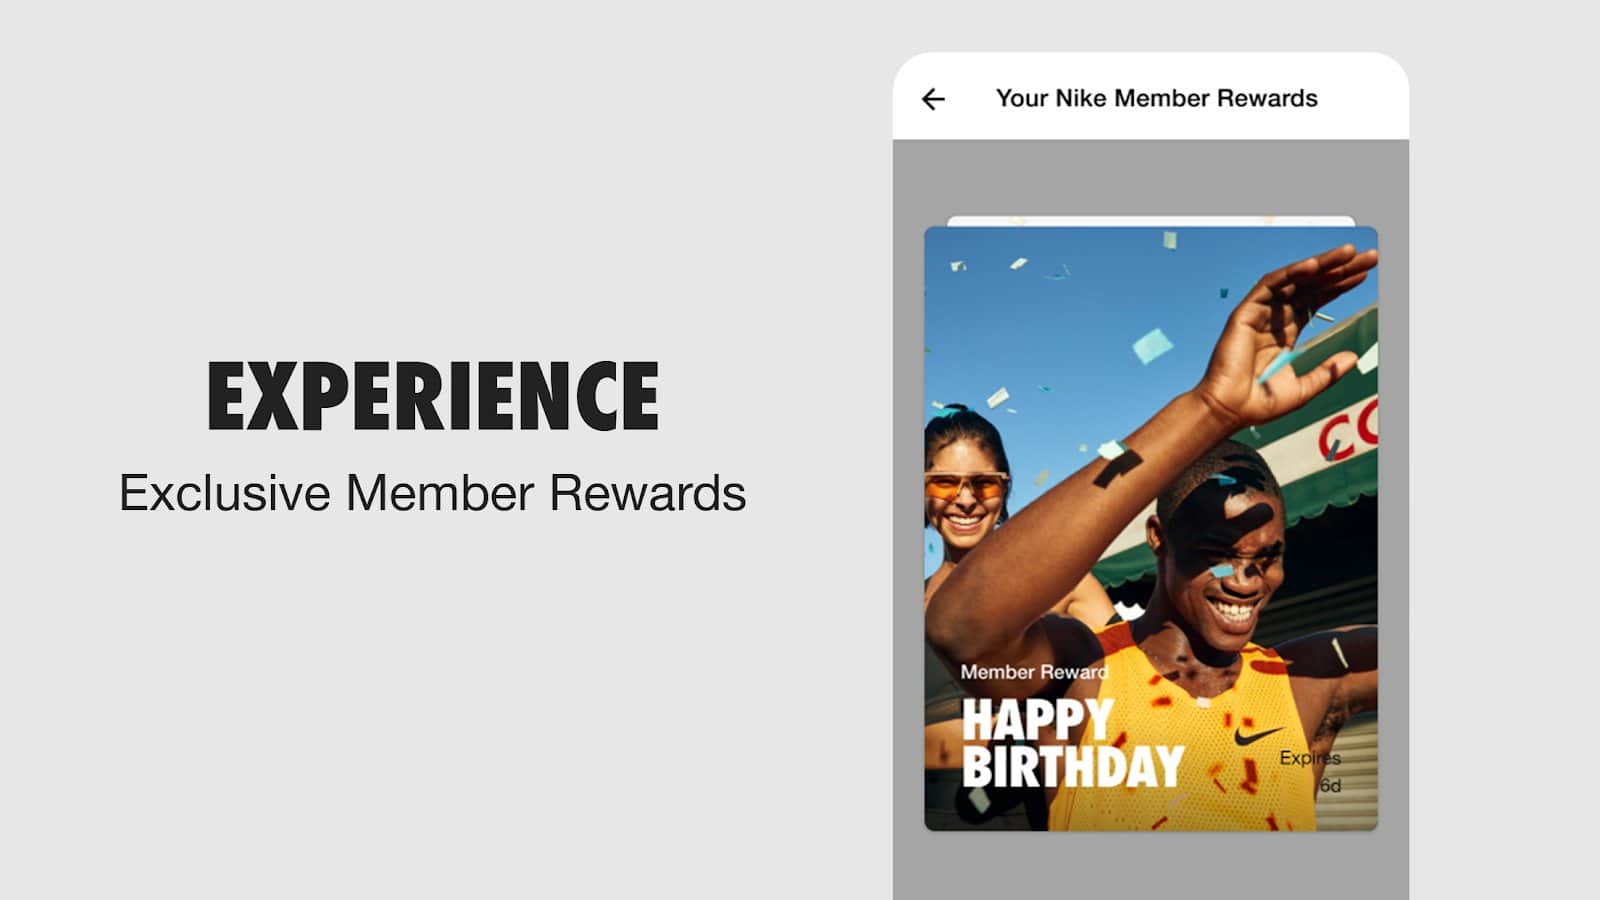Click the "Member Reward" label on card

pos(1034,672)
